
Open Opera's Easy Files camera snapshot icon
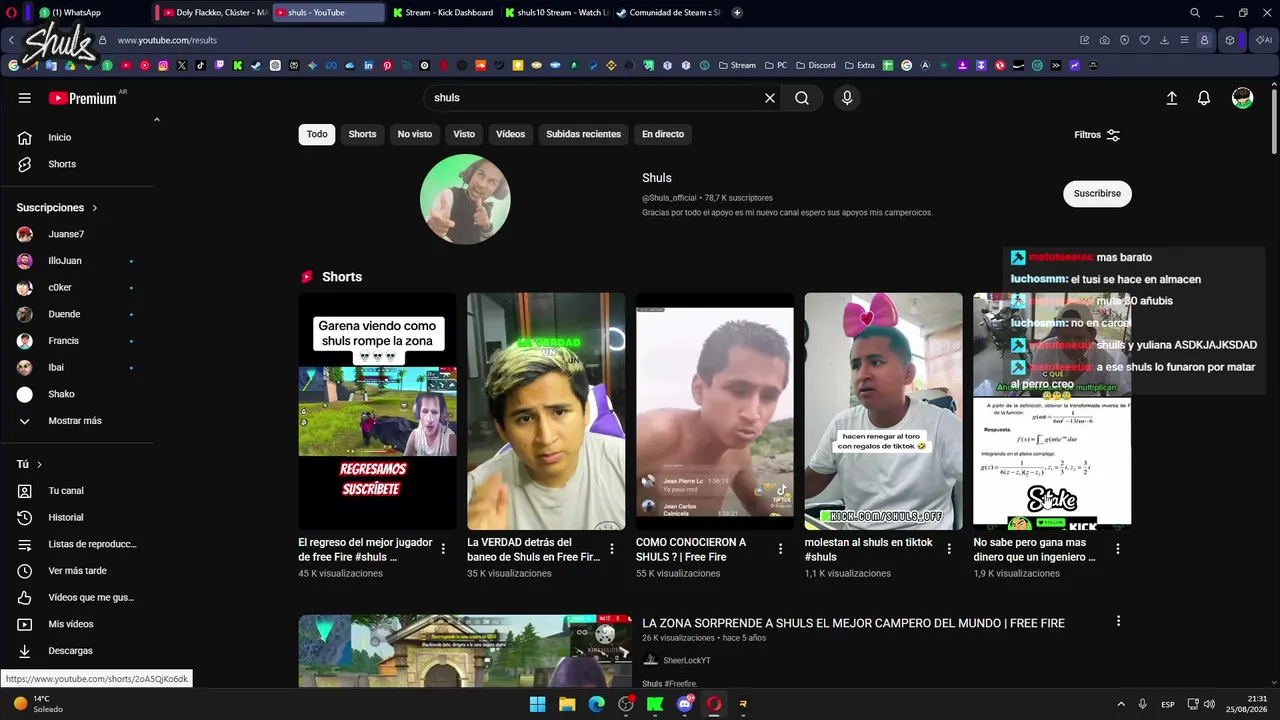pyautogui.click(x=1104, y=40)
